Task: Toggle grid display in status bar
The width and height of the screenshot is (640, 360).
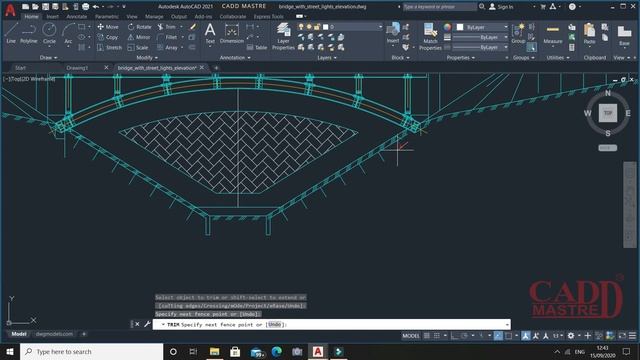Action: point(427,336)
